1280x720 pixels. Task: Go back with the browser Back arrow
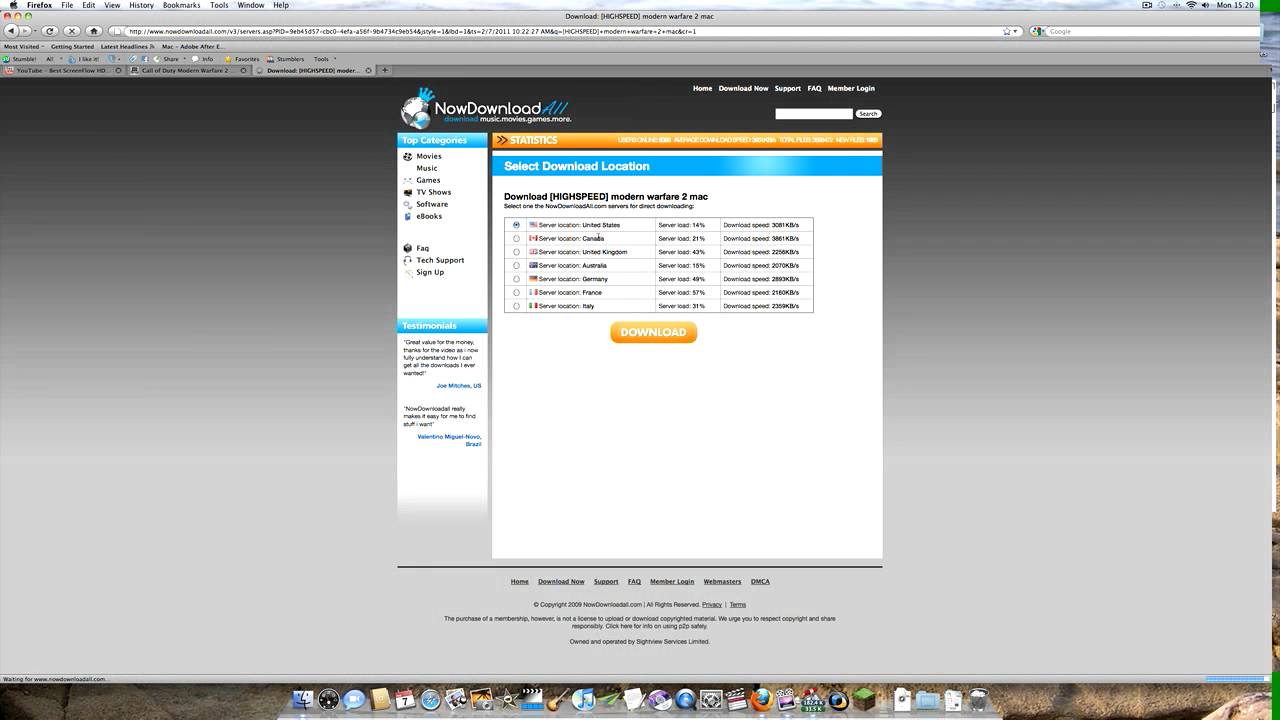11,31
